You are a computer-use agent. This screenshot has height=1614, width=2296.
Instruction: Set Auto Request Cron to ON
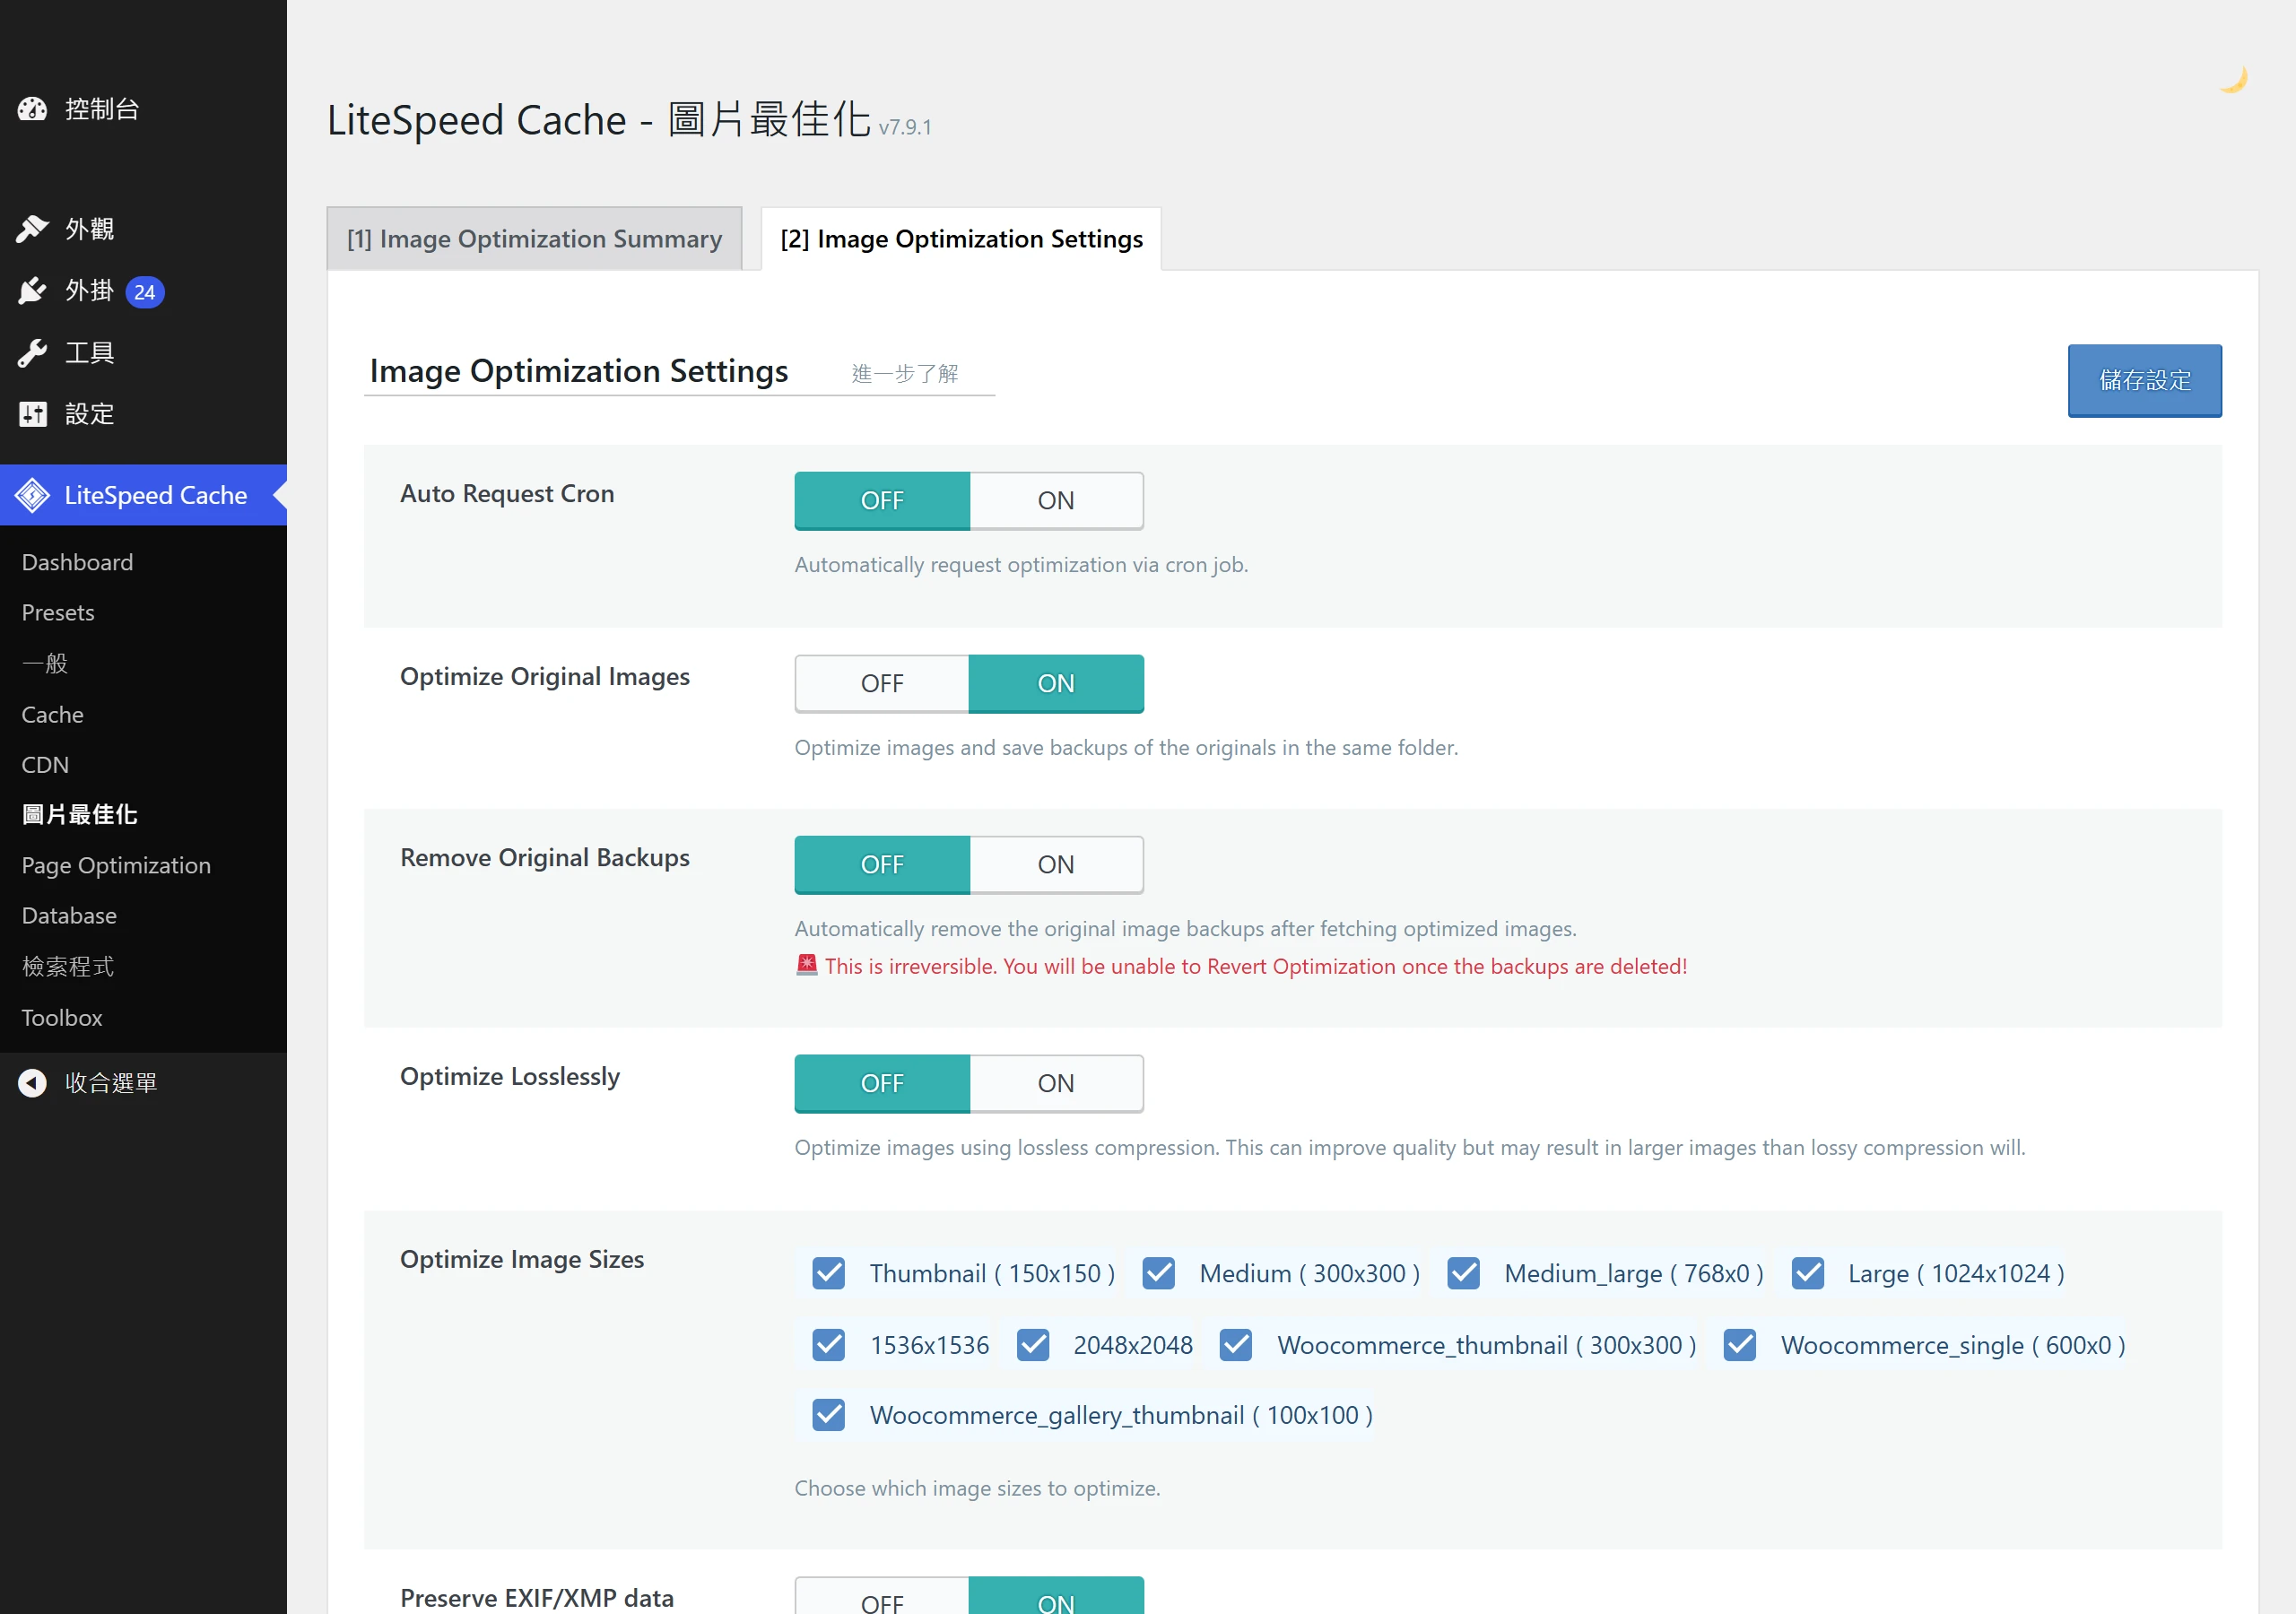(x=1056, y=501)
